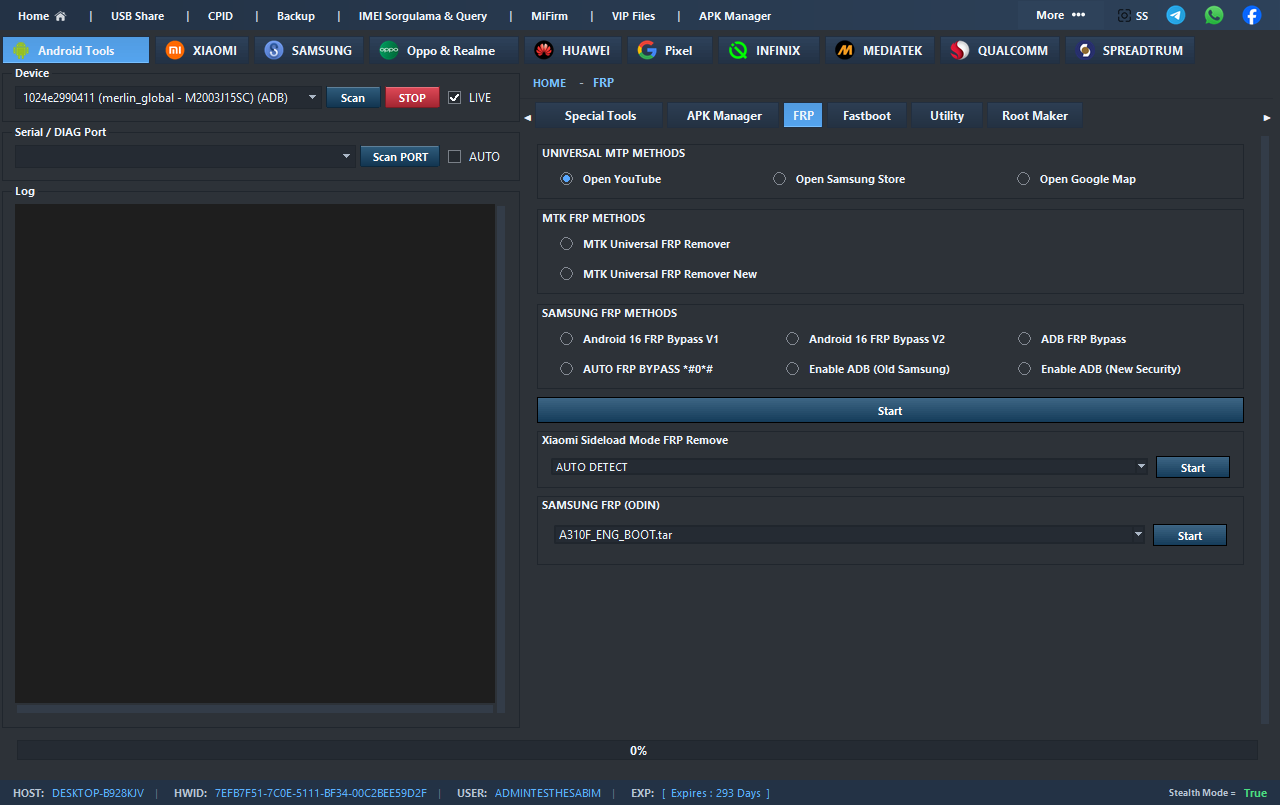Viewport: 1280px width, 805px height.
Task: Open the Huawei brand section
Action: [x=571, y=50]
